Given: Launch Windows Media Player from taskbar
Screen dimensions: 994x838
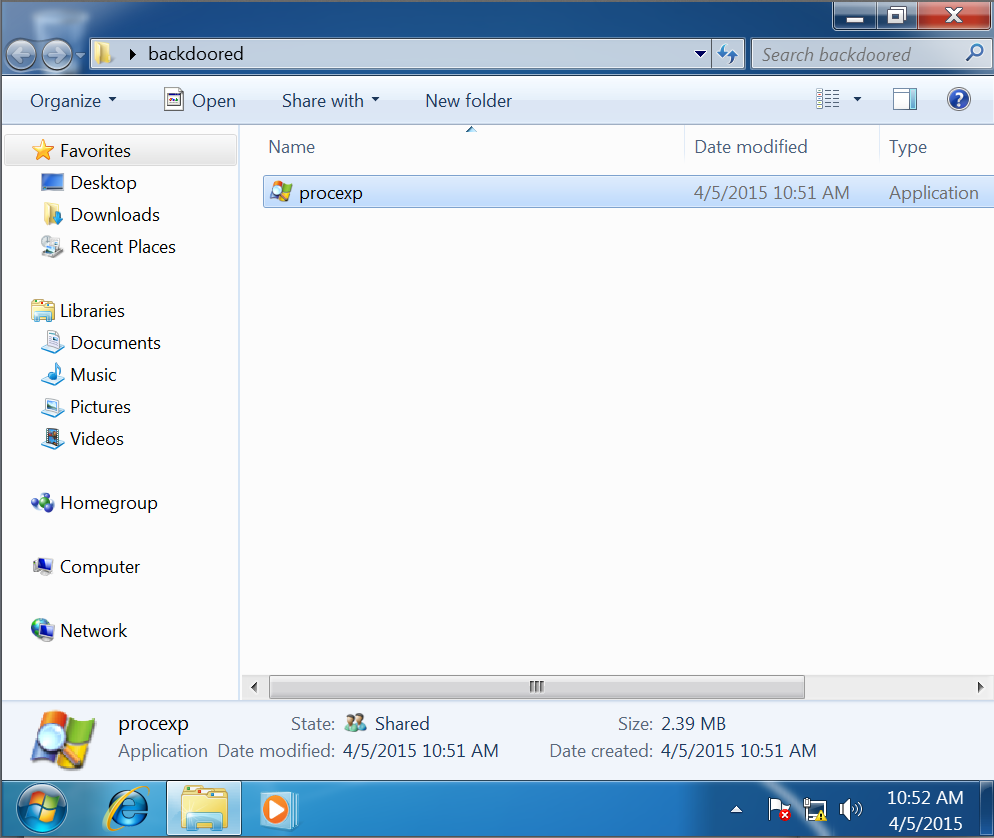Looking at the screenshot, I should tap(275, 806).
